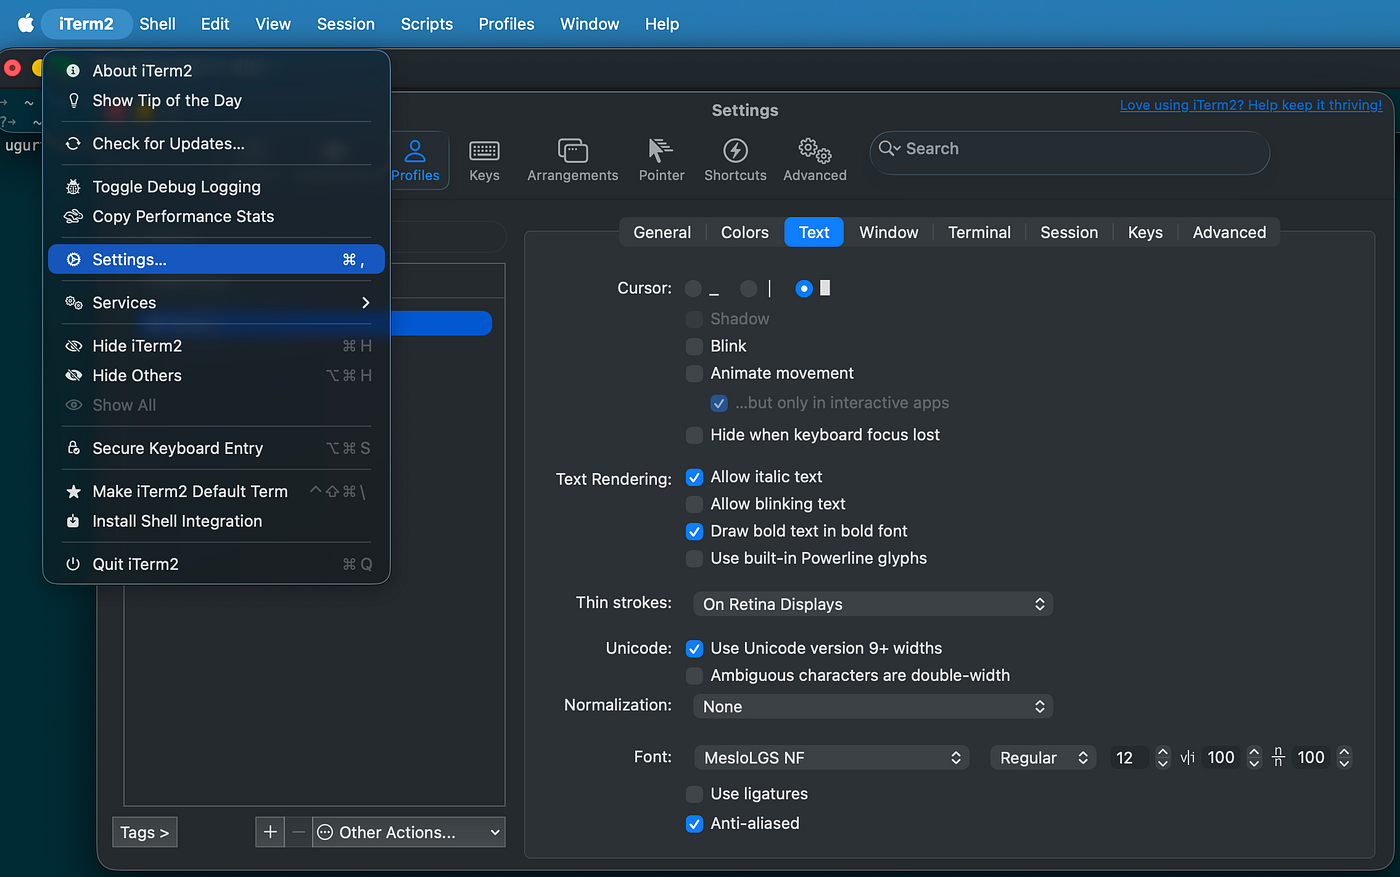Switch to the General profile tab
Screen dimensions: 1400x877
(662, 232)
